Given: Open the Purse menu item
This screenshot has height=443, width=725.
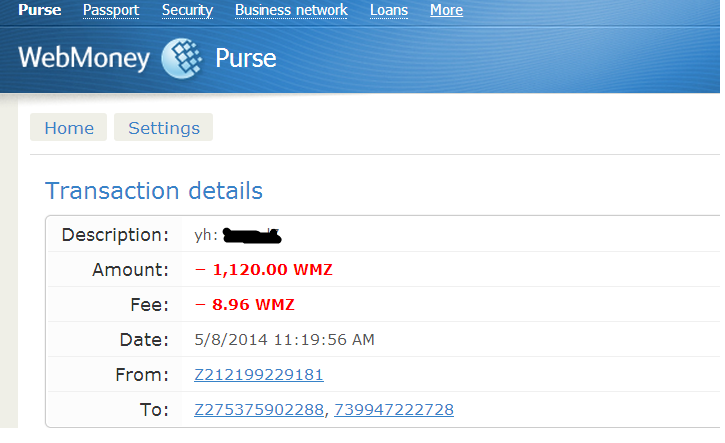Looking at the screenshot, I should (x=40, y=10).
